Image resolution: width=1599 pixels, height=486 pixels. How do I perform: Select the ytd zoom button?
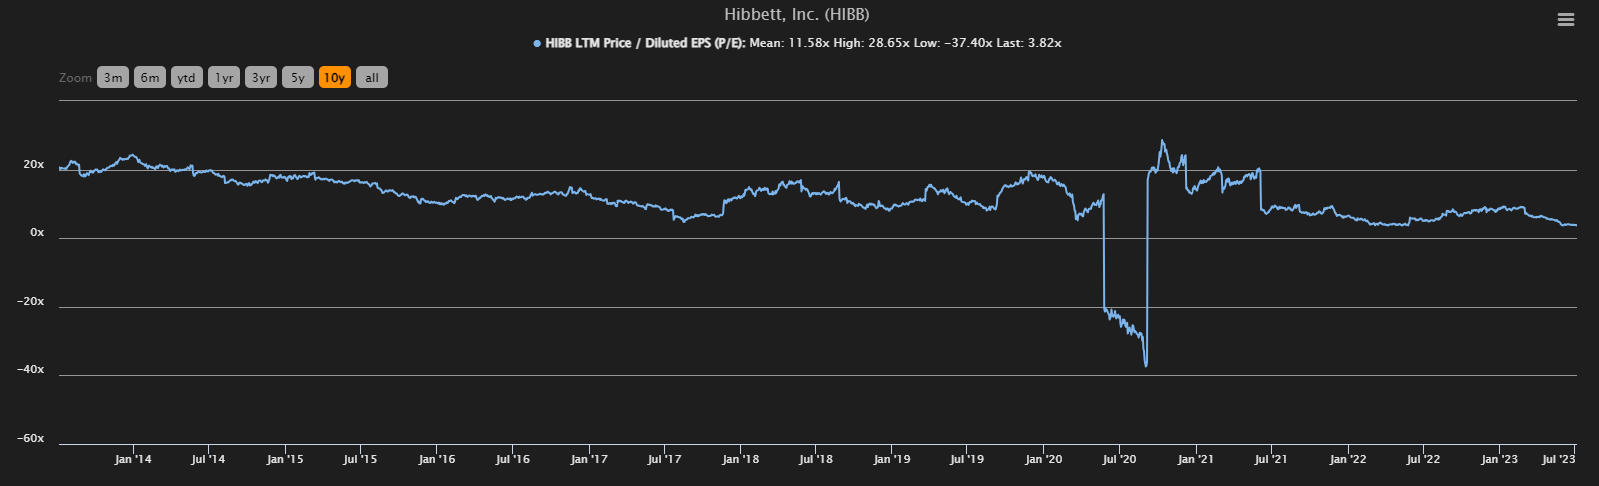tap(187, 77)
